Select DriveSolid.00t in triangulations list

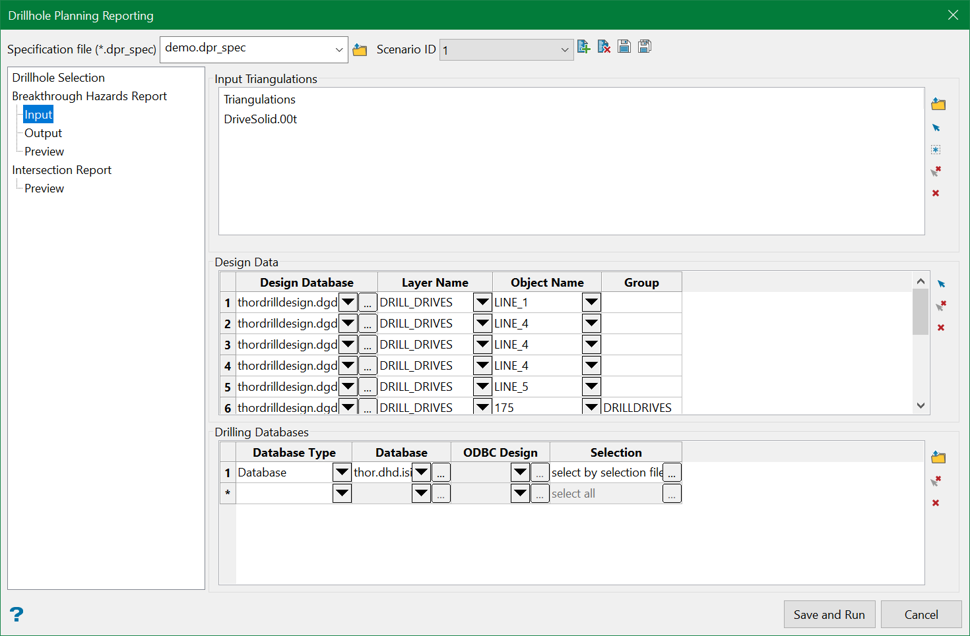pos(260,119)
